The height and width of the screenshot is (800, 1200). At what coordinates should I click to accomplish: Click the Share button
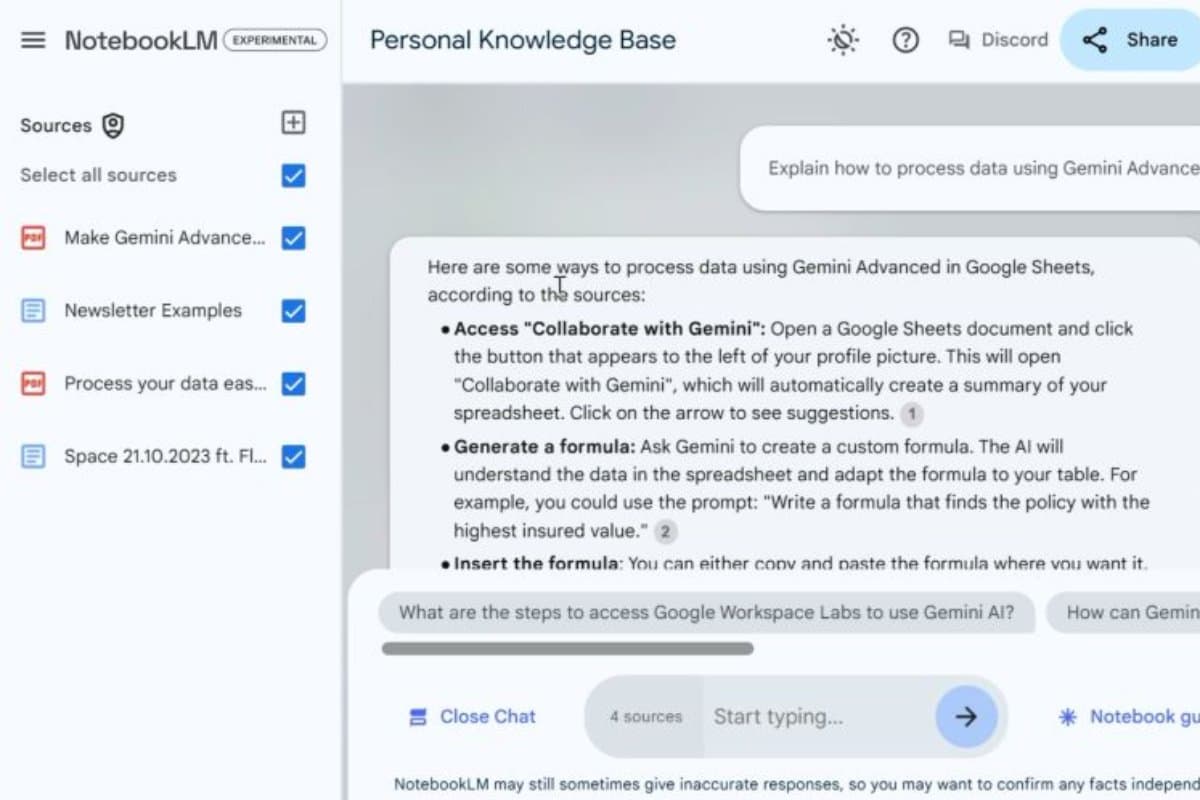point(1131,40)
